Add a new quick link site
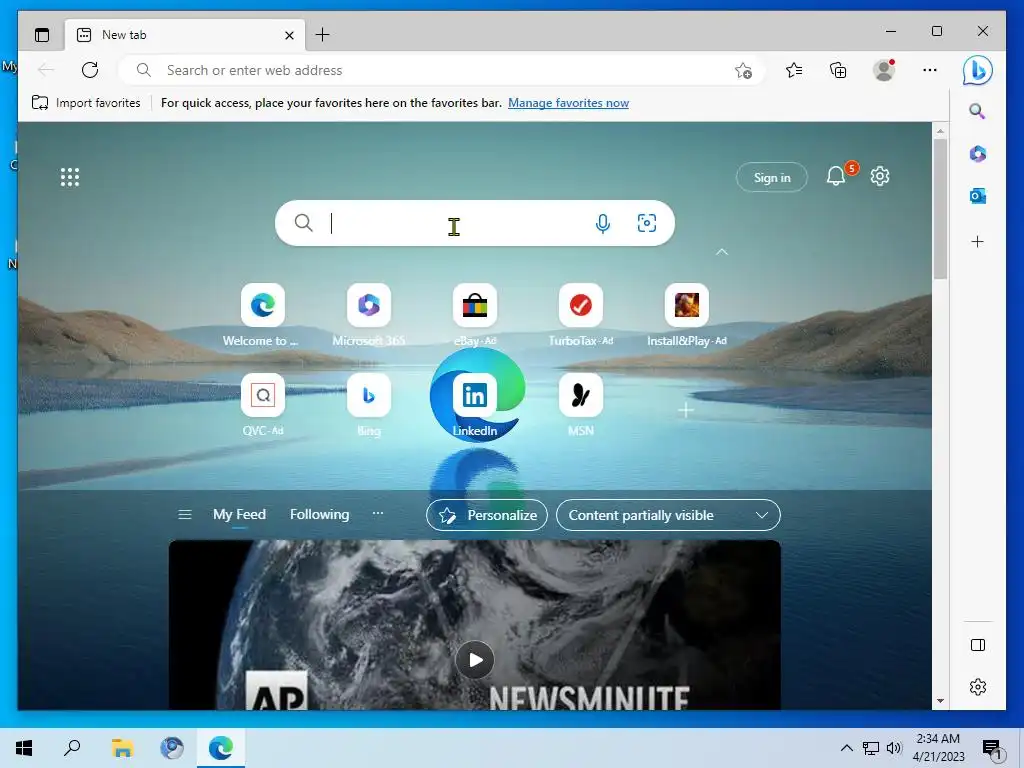1024x768 pixels. pos(686,410)
